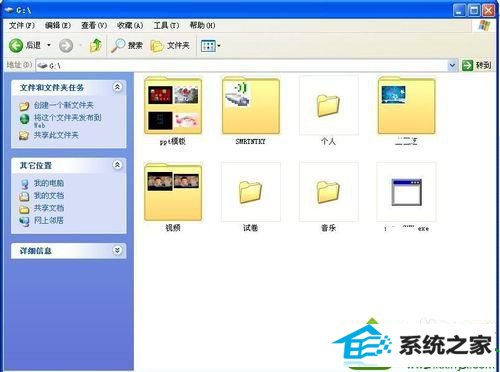Expand the address bar dropdown
Viewport: 500px width, 372px height.
452,65
